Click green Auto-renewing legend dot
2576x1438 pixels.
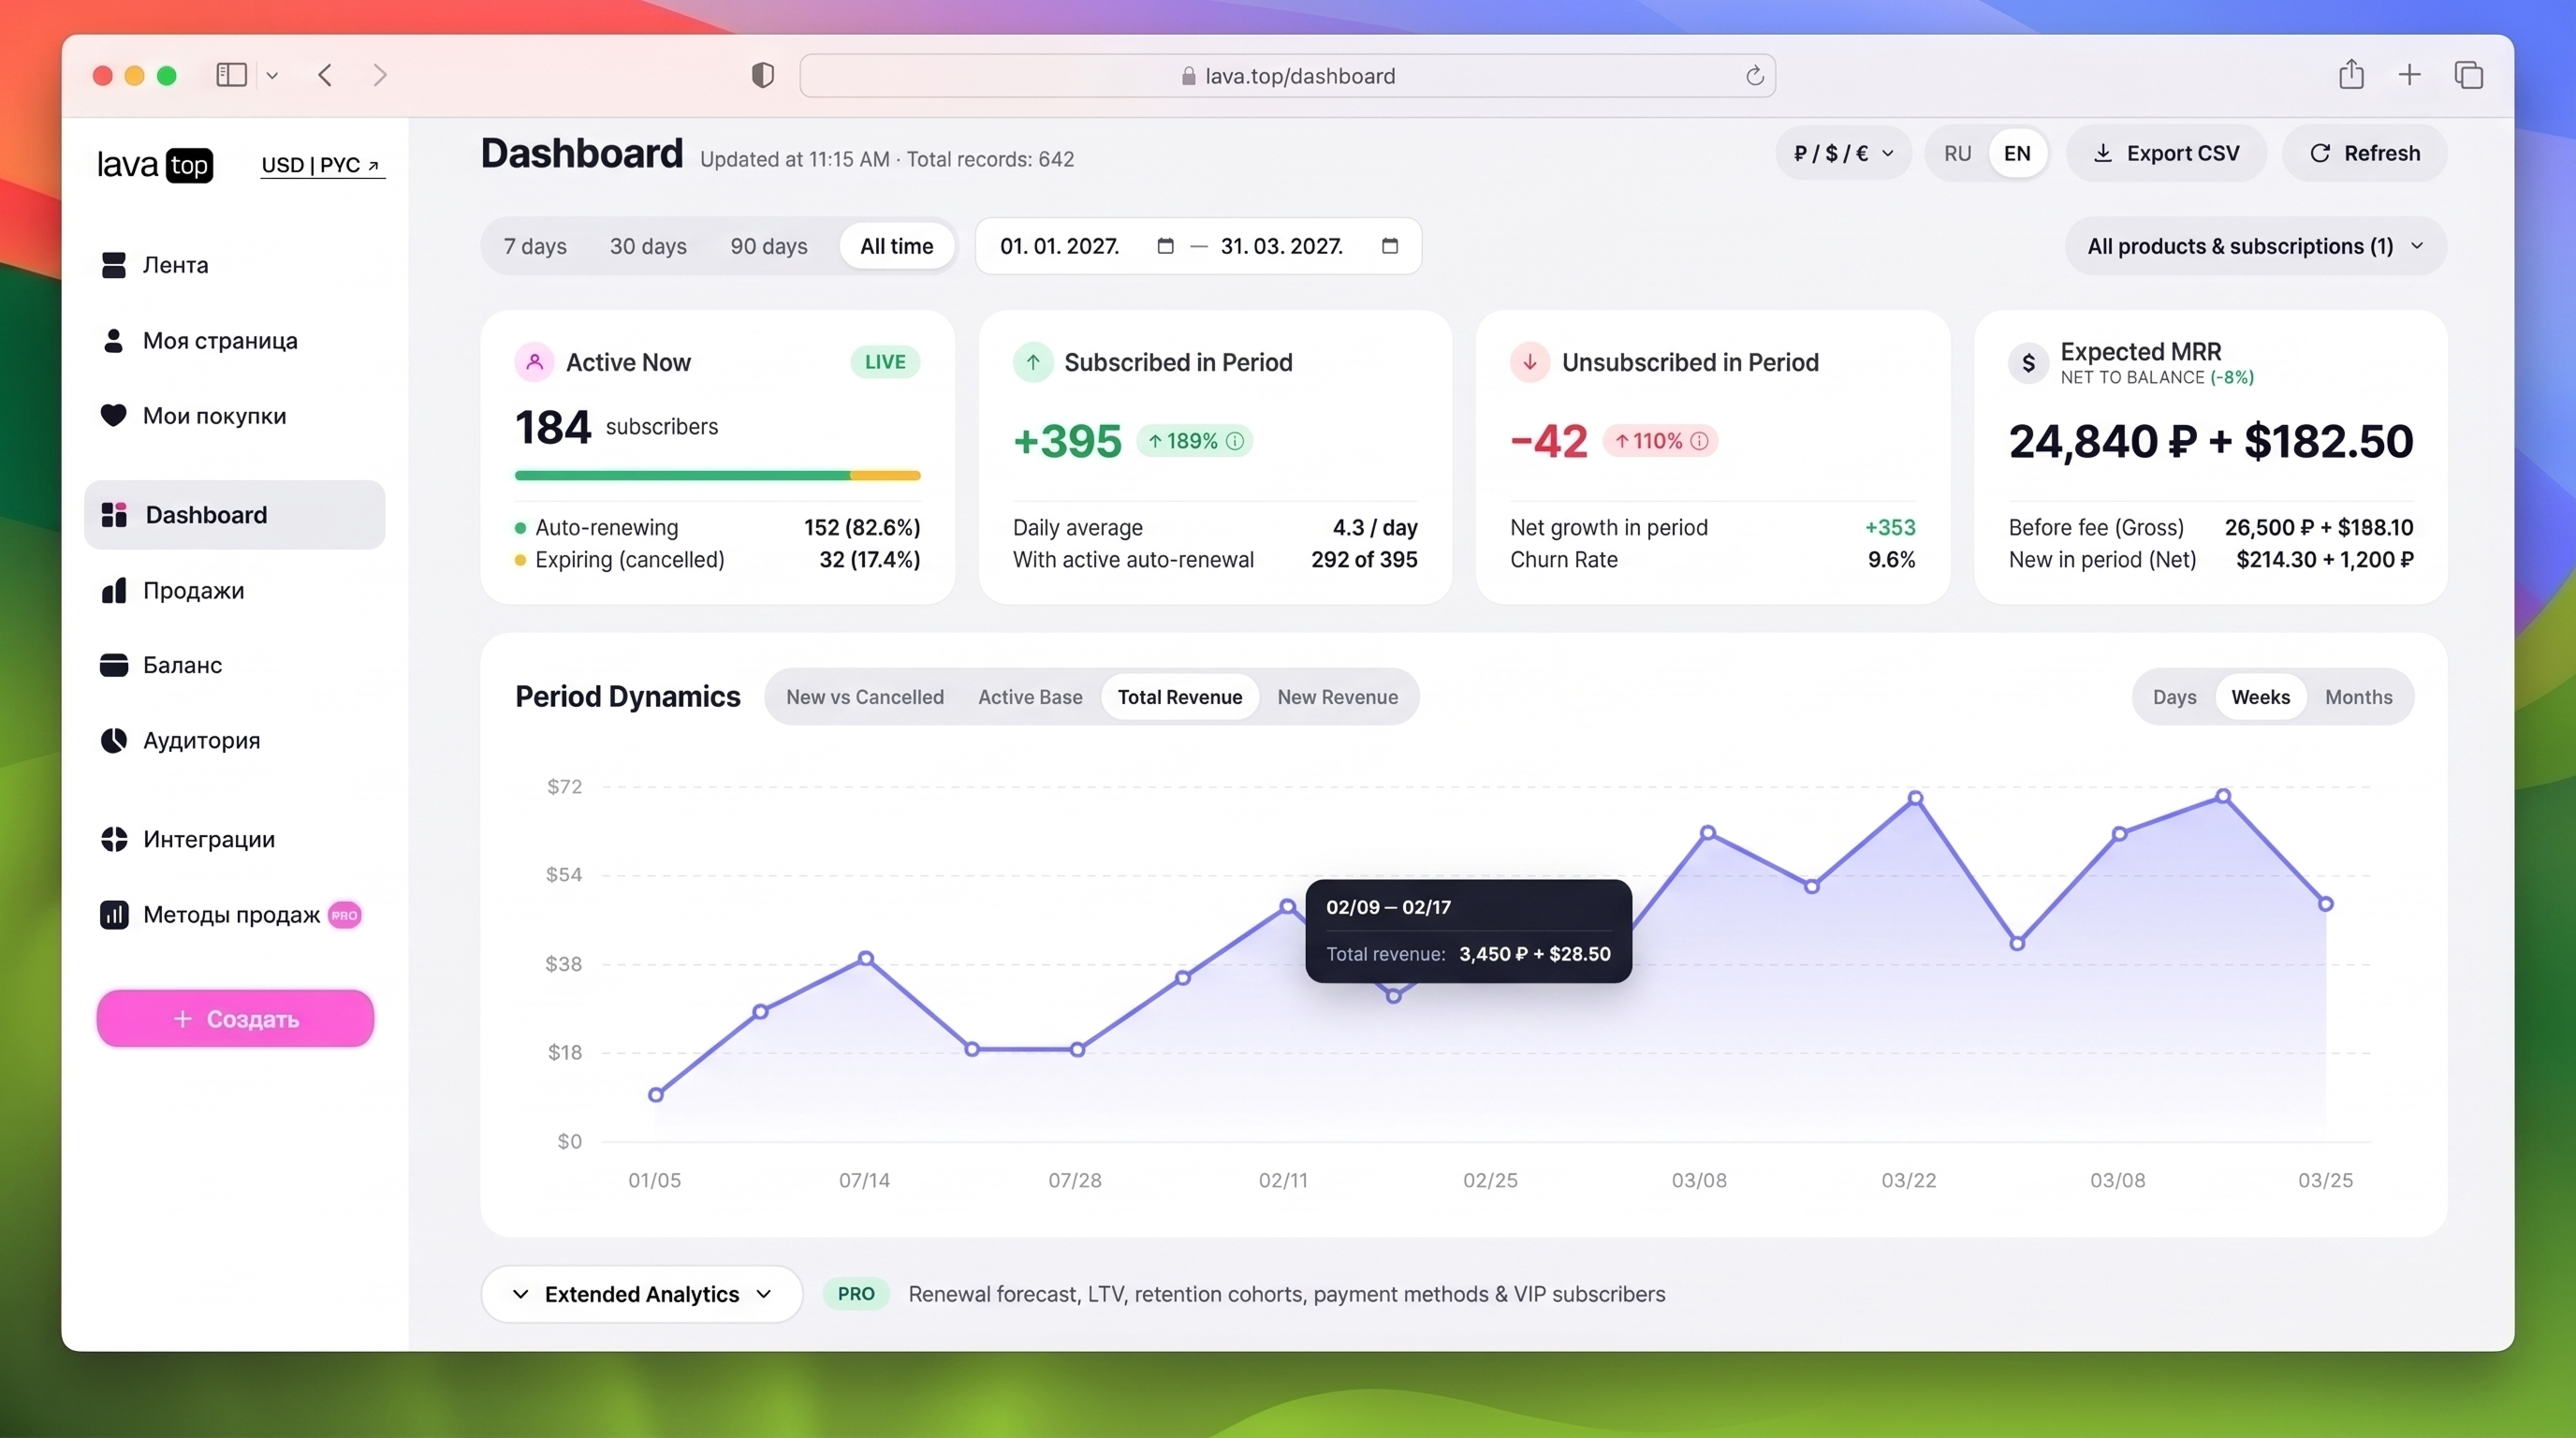pos(520,528)
